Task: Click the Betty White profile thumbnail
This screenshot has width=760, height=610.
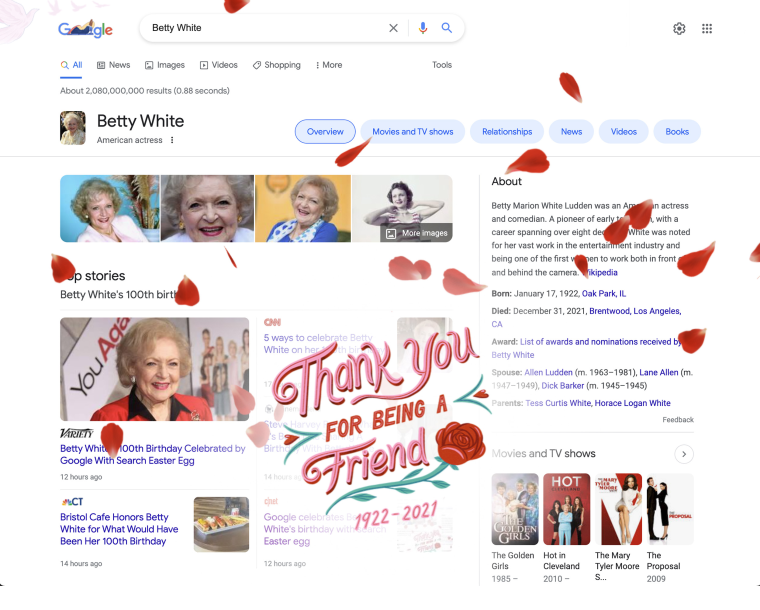Action: pyautogui.click(x=73, y=128)
